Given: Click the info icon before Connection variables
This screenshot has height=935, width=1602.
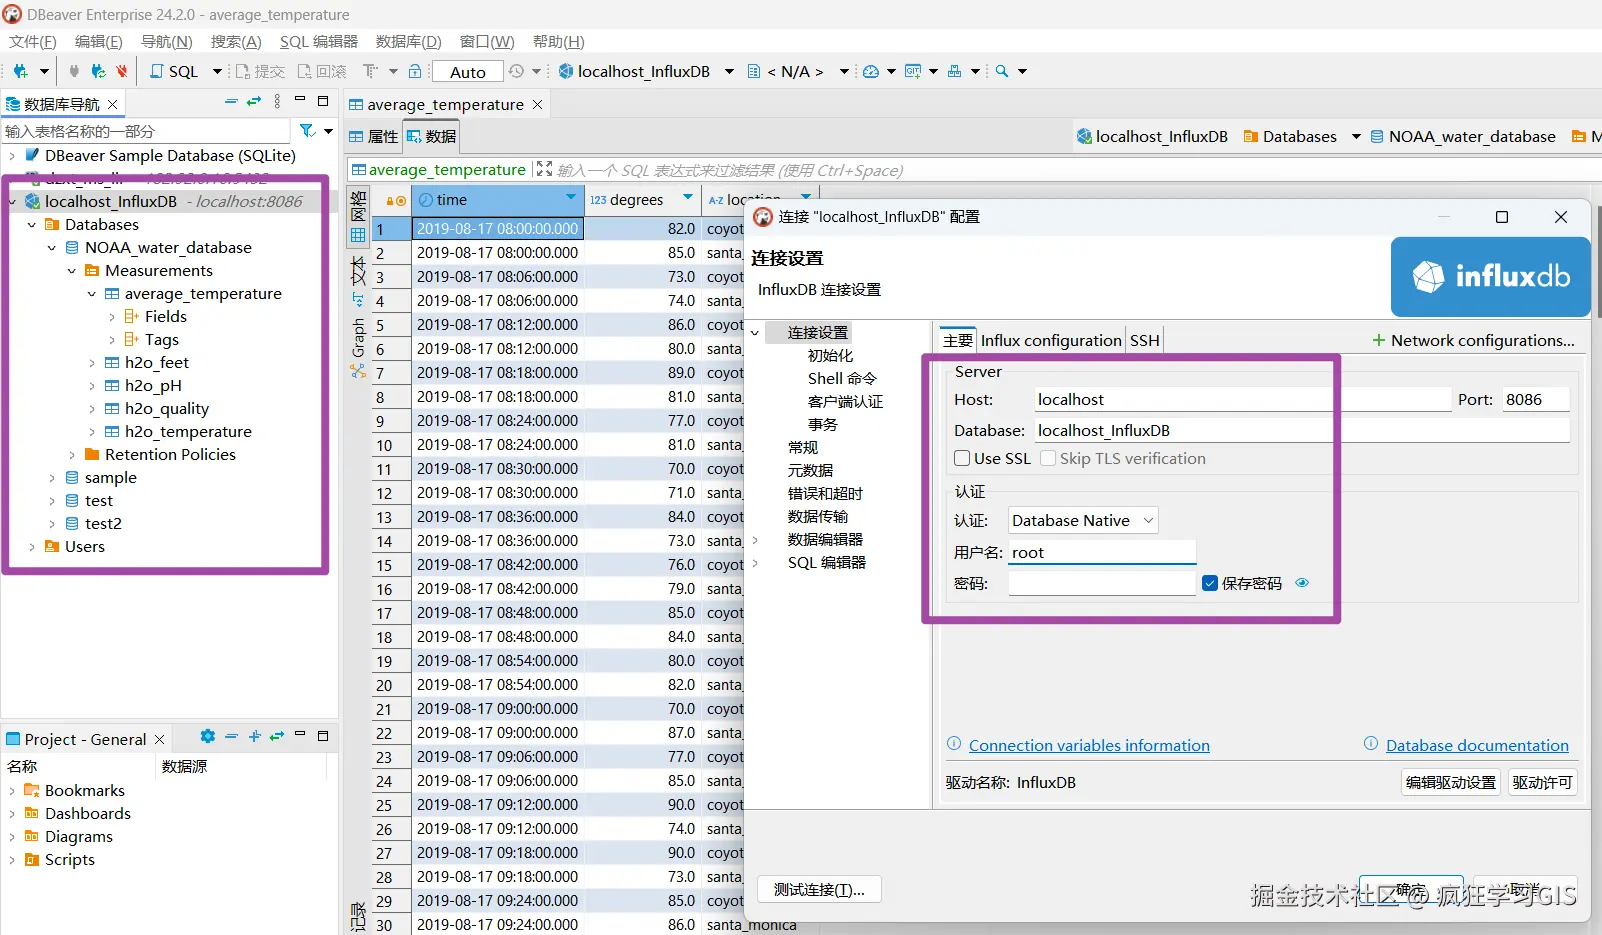Looking at the screenshot, I should coord(954,744).
